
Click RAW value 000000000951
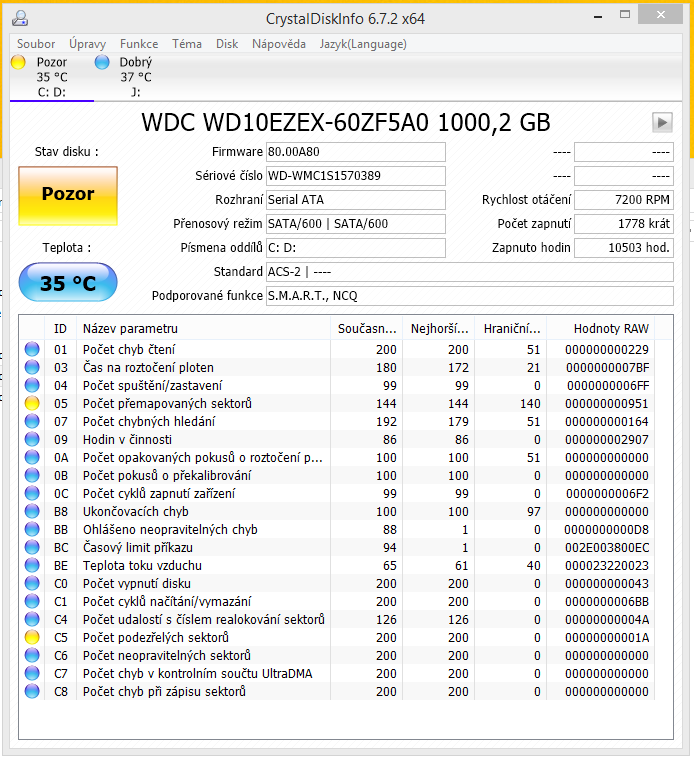tap(606, 404)
